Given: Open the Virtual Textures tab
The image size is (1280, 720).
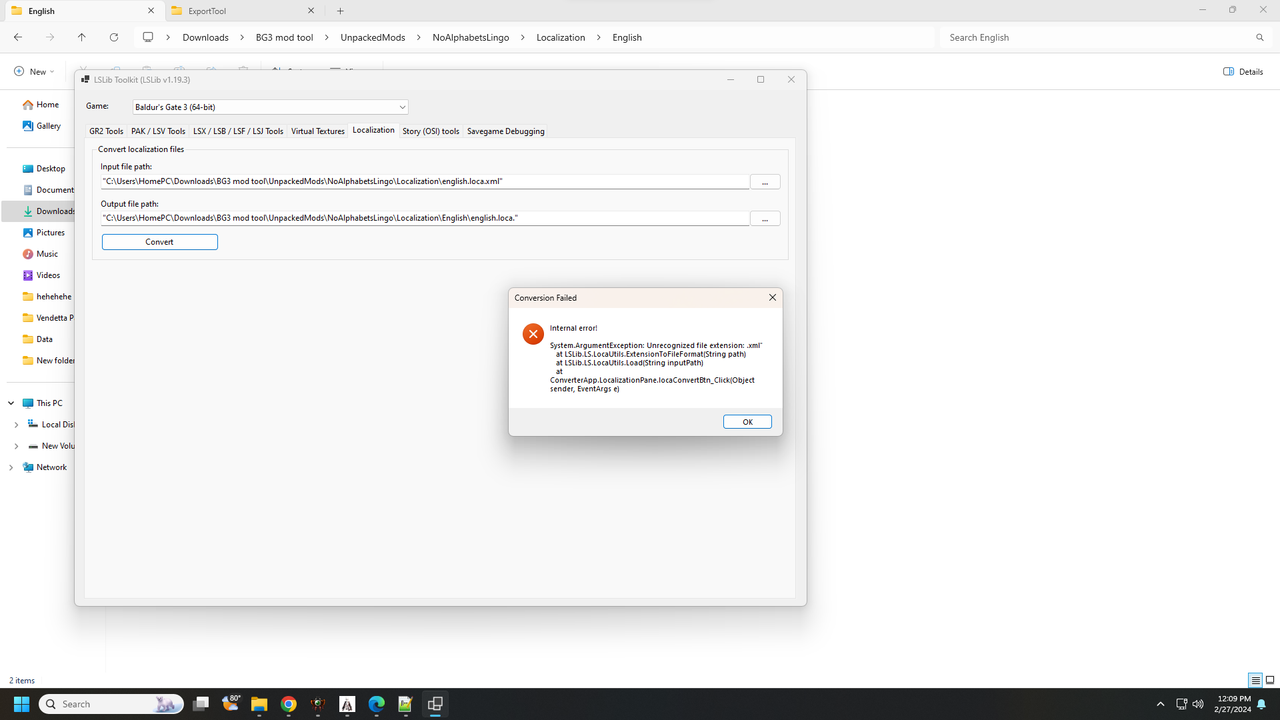Looking at the screenshot, I should pos(318,131).
